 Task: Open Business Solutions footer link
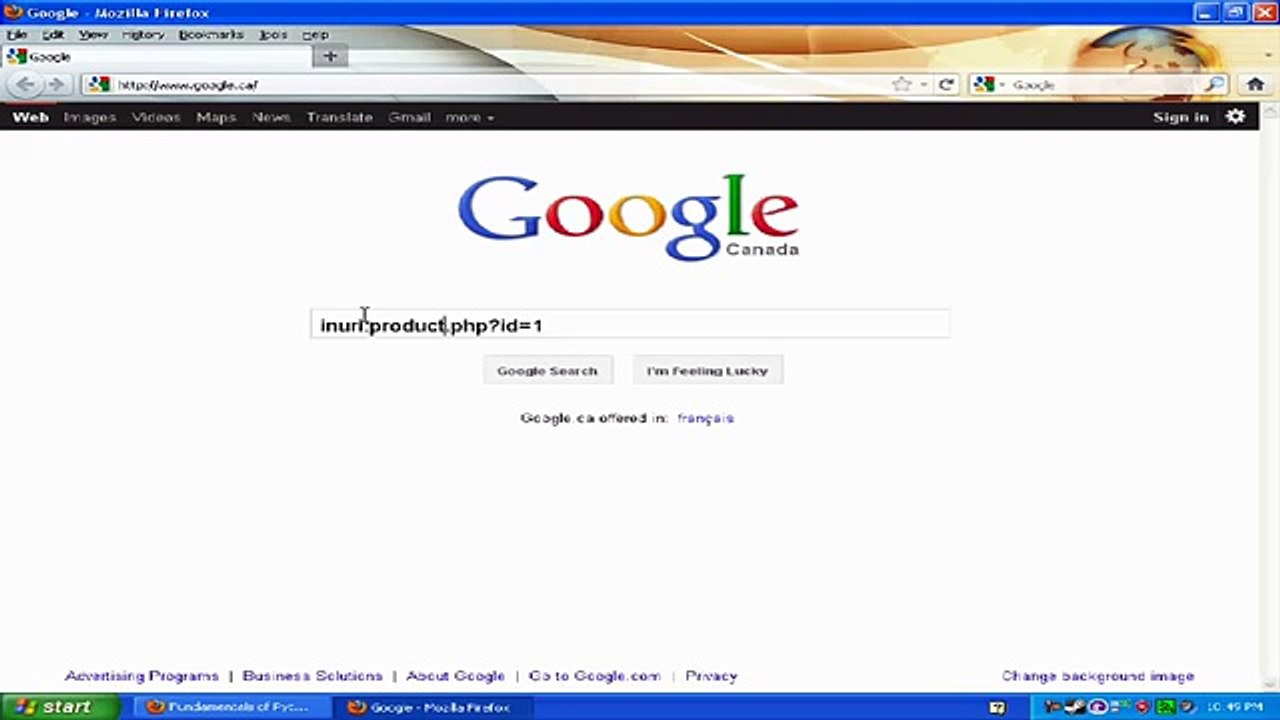pos(312,676)
